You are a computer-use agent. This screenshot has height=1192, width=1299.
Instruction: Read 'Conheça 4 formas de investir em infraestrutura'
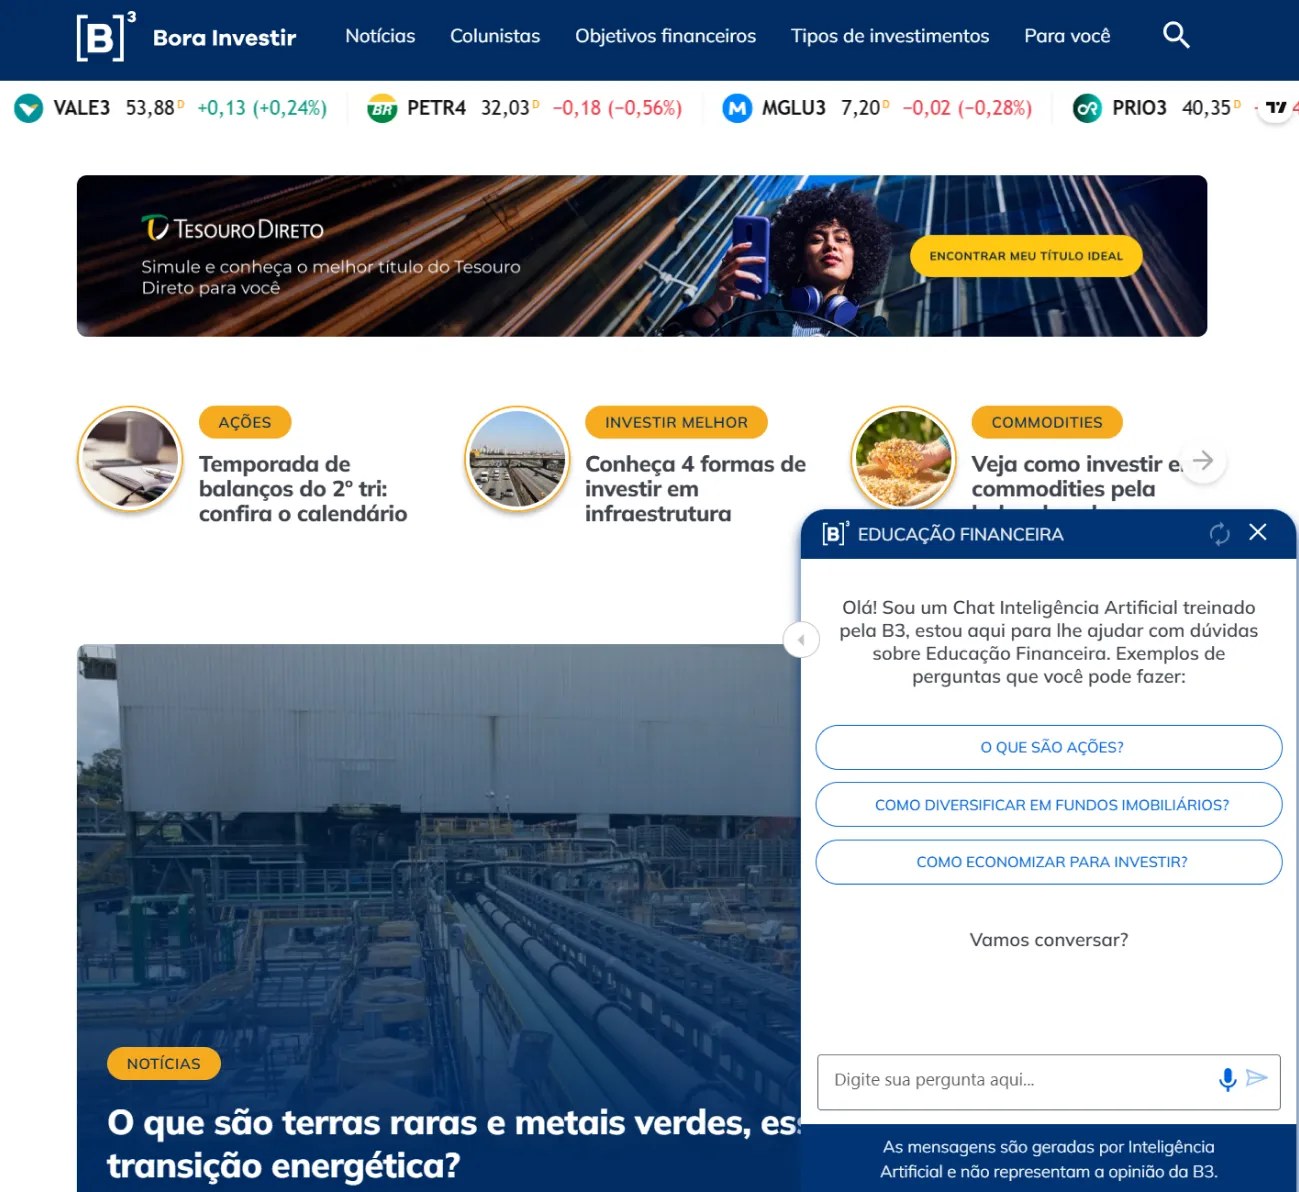tap(695, 489)
